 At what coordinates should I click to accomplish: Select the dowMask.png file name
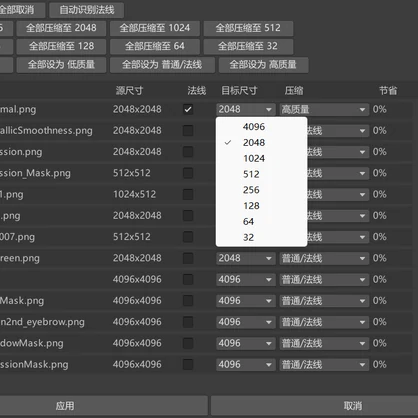click(x=32, y=343)
